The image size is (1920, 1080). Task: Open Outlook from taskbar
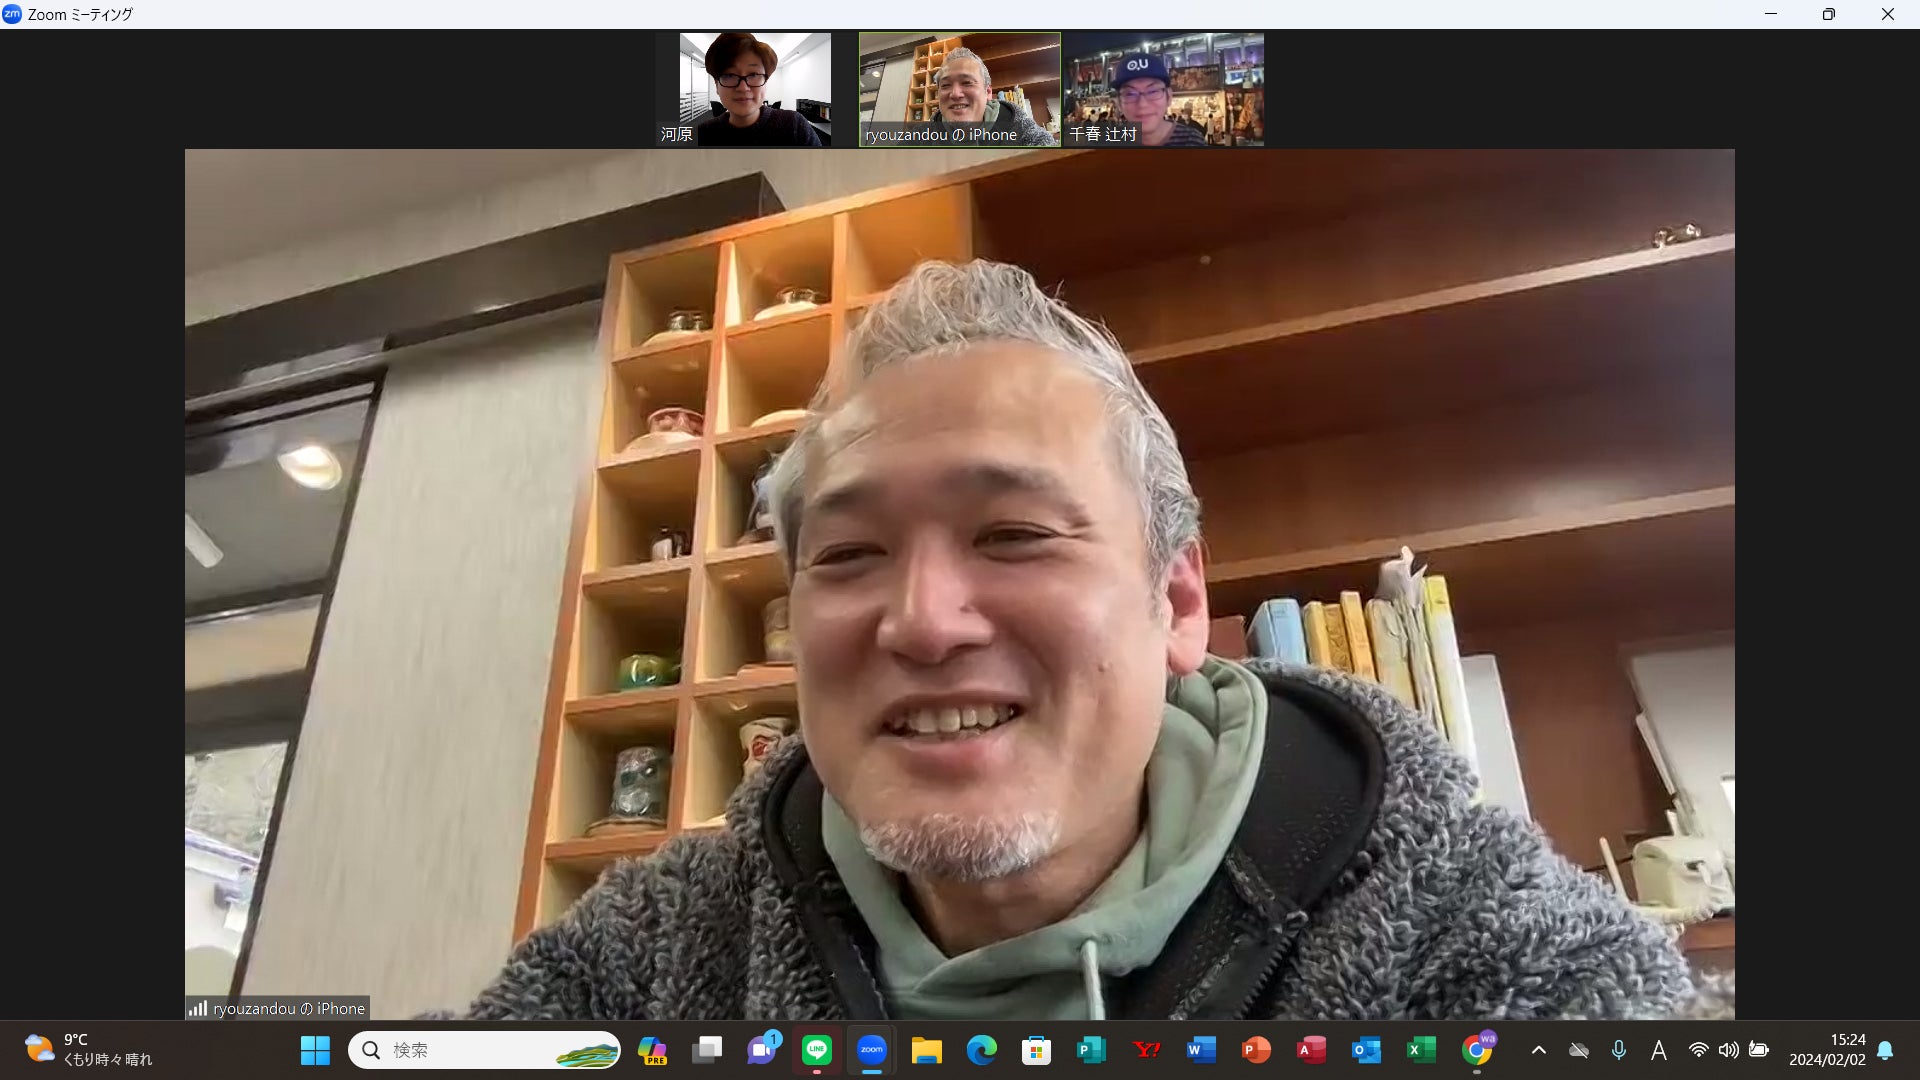[x=1366, y=1050]
